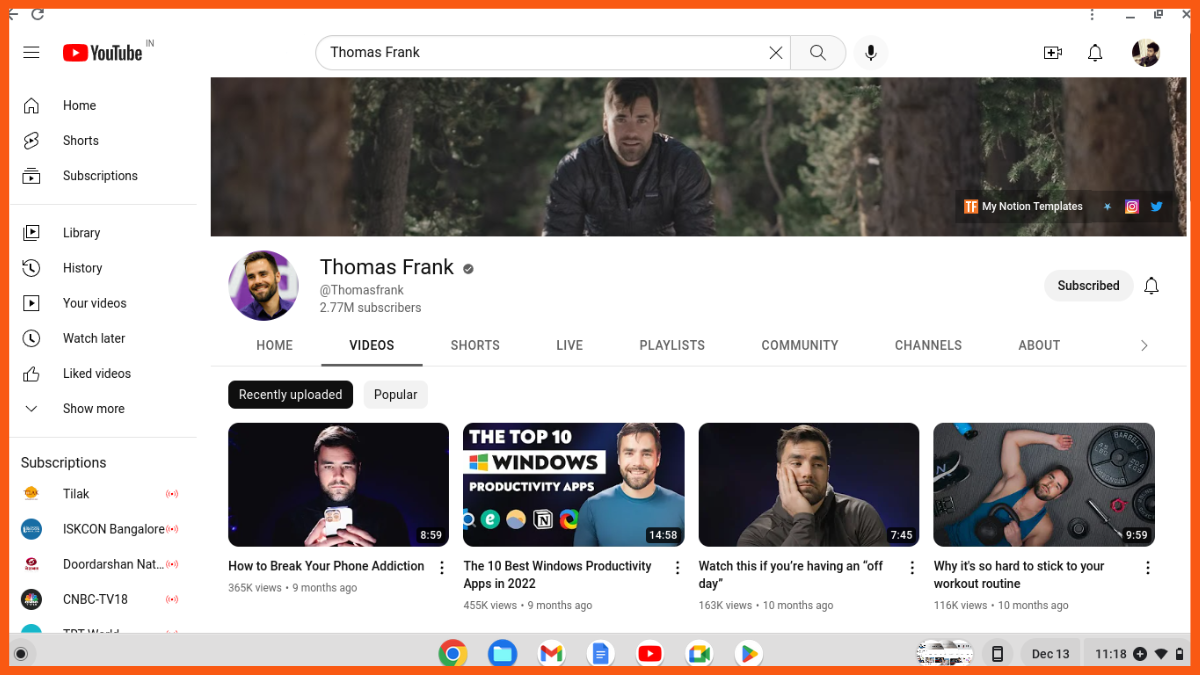Open the account avatar menu

click(1146, 53)
